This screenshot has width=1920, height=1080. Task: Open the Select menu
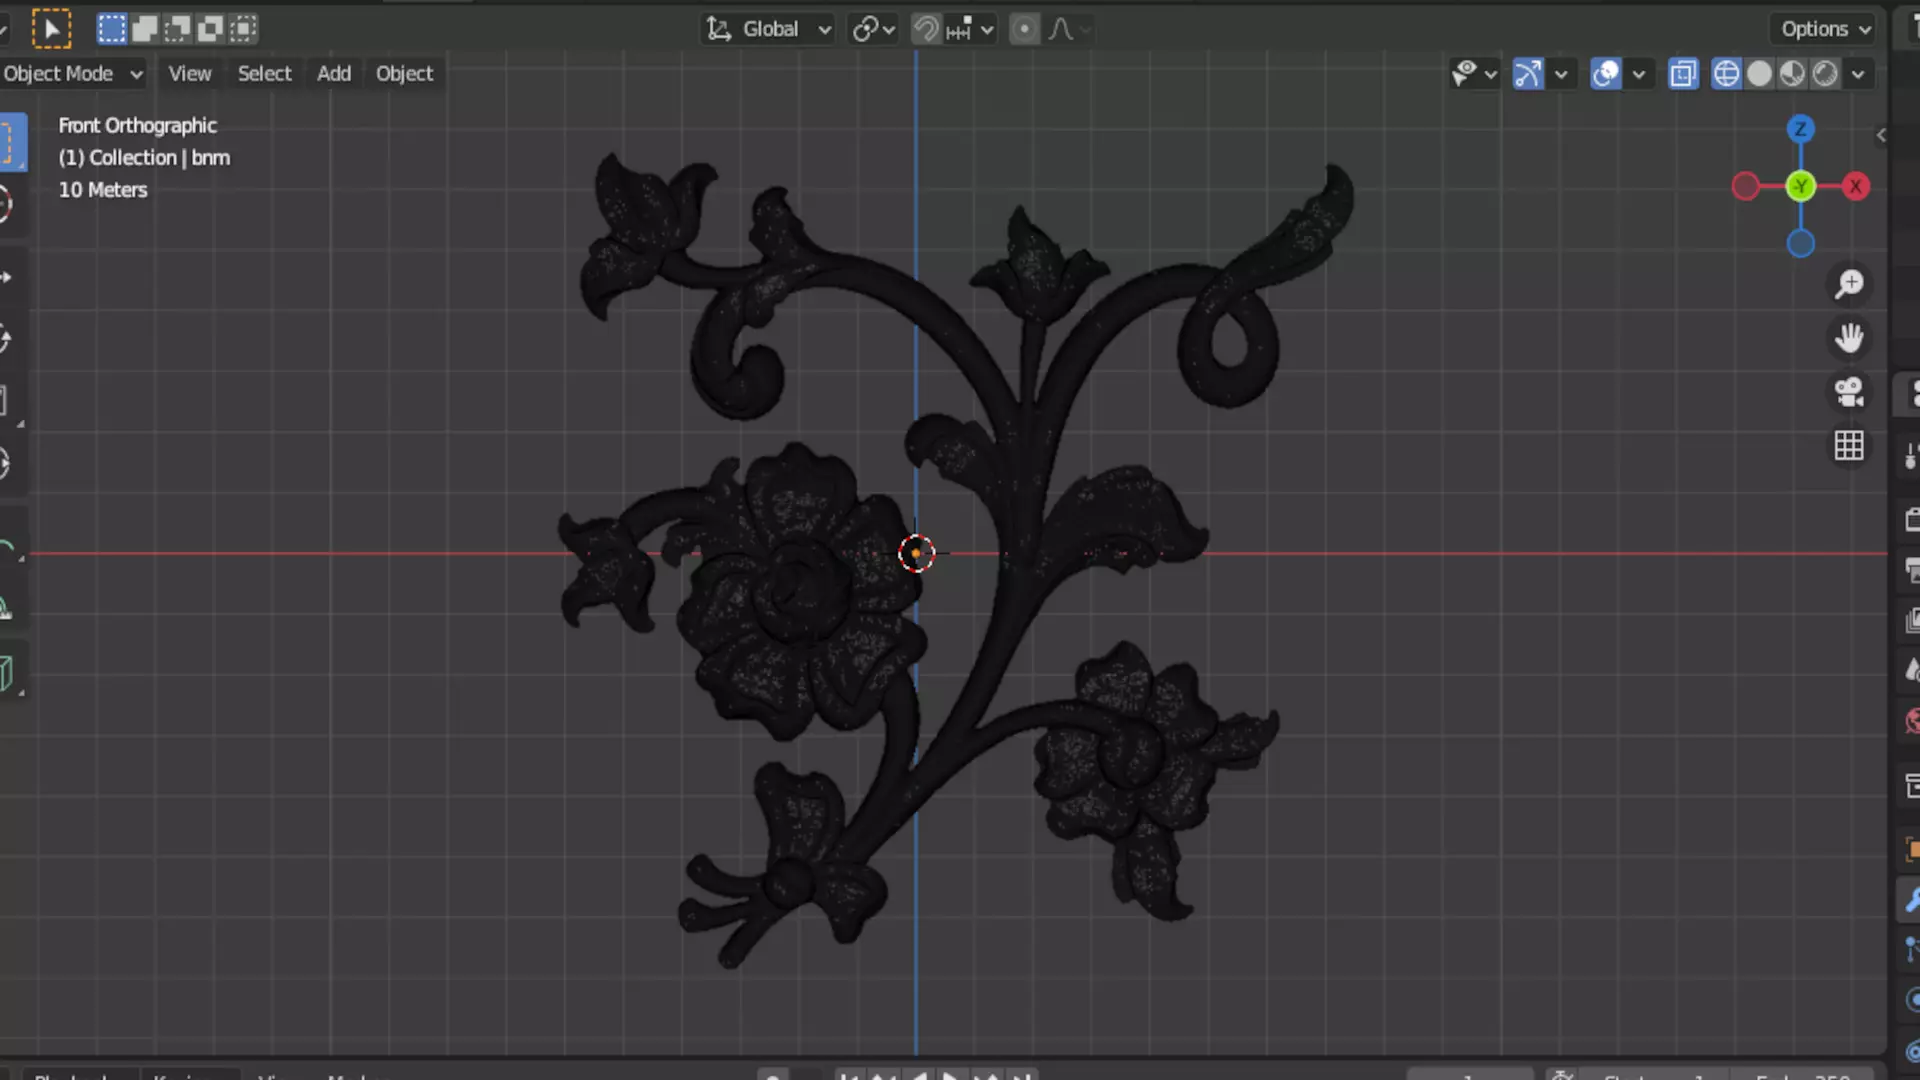point(264,73)
